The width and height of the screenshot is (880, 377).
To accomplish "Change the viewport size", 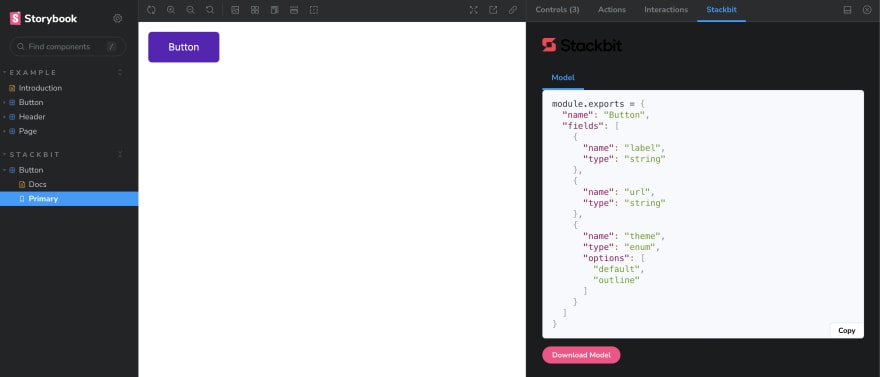I will [x=274, y=10].
